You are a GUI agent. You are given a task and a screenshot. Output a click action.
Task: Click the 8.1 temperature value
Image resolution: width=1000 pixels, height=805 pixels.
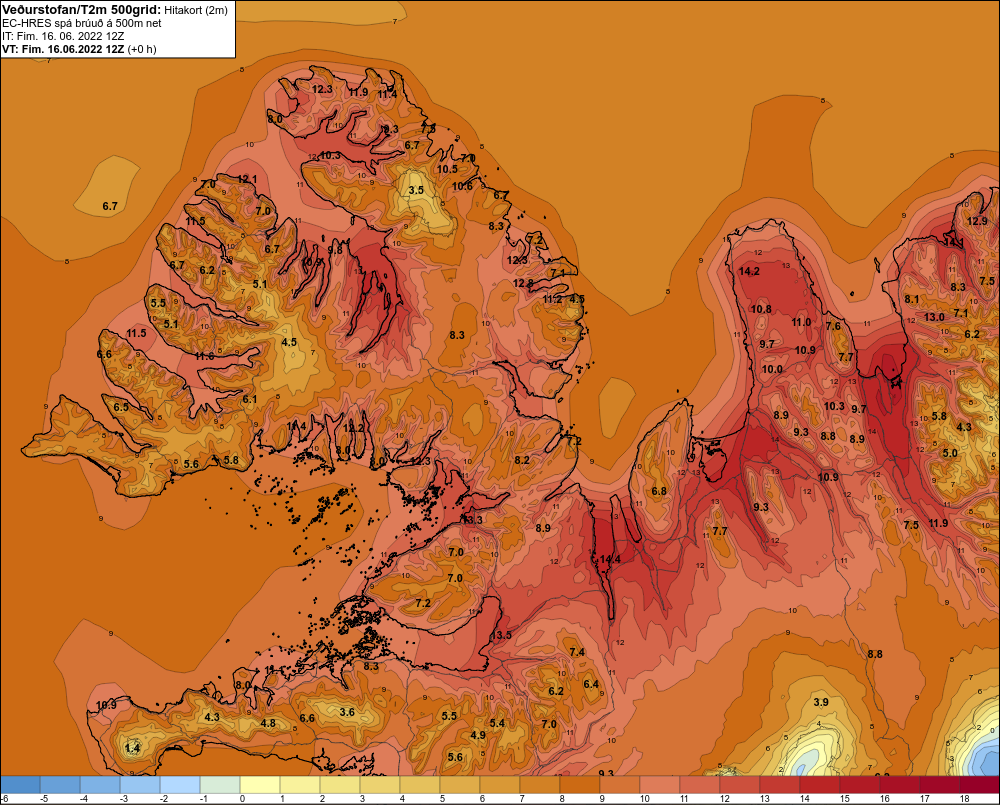point(911,299)
